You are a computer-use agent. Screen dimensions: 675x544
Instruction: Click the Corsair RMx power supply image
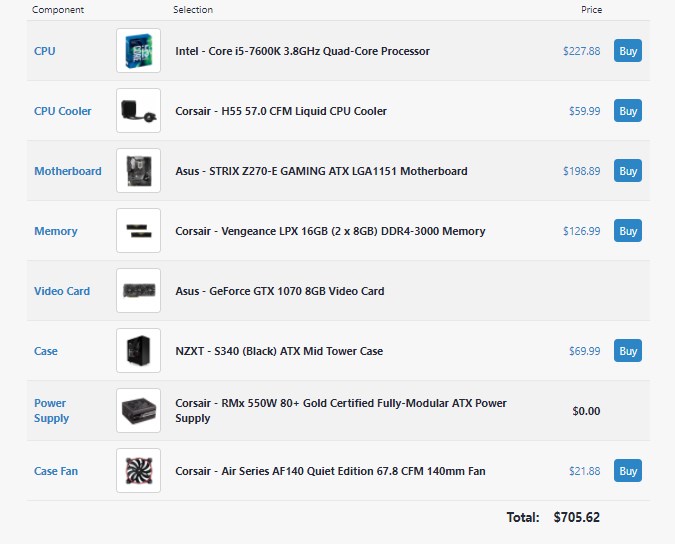[x=138, y=411]
